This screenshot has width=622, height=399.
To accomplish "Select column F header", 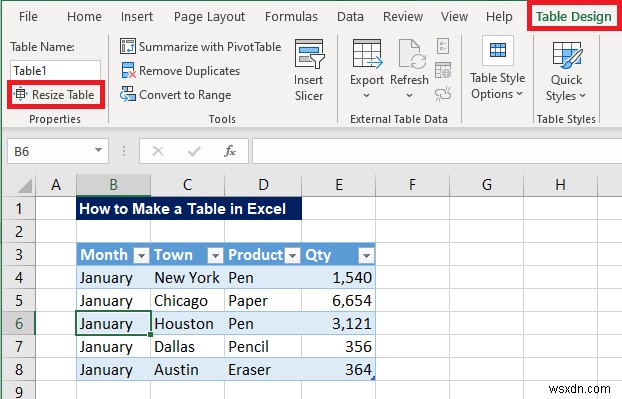I will click(x=412, y=185).
